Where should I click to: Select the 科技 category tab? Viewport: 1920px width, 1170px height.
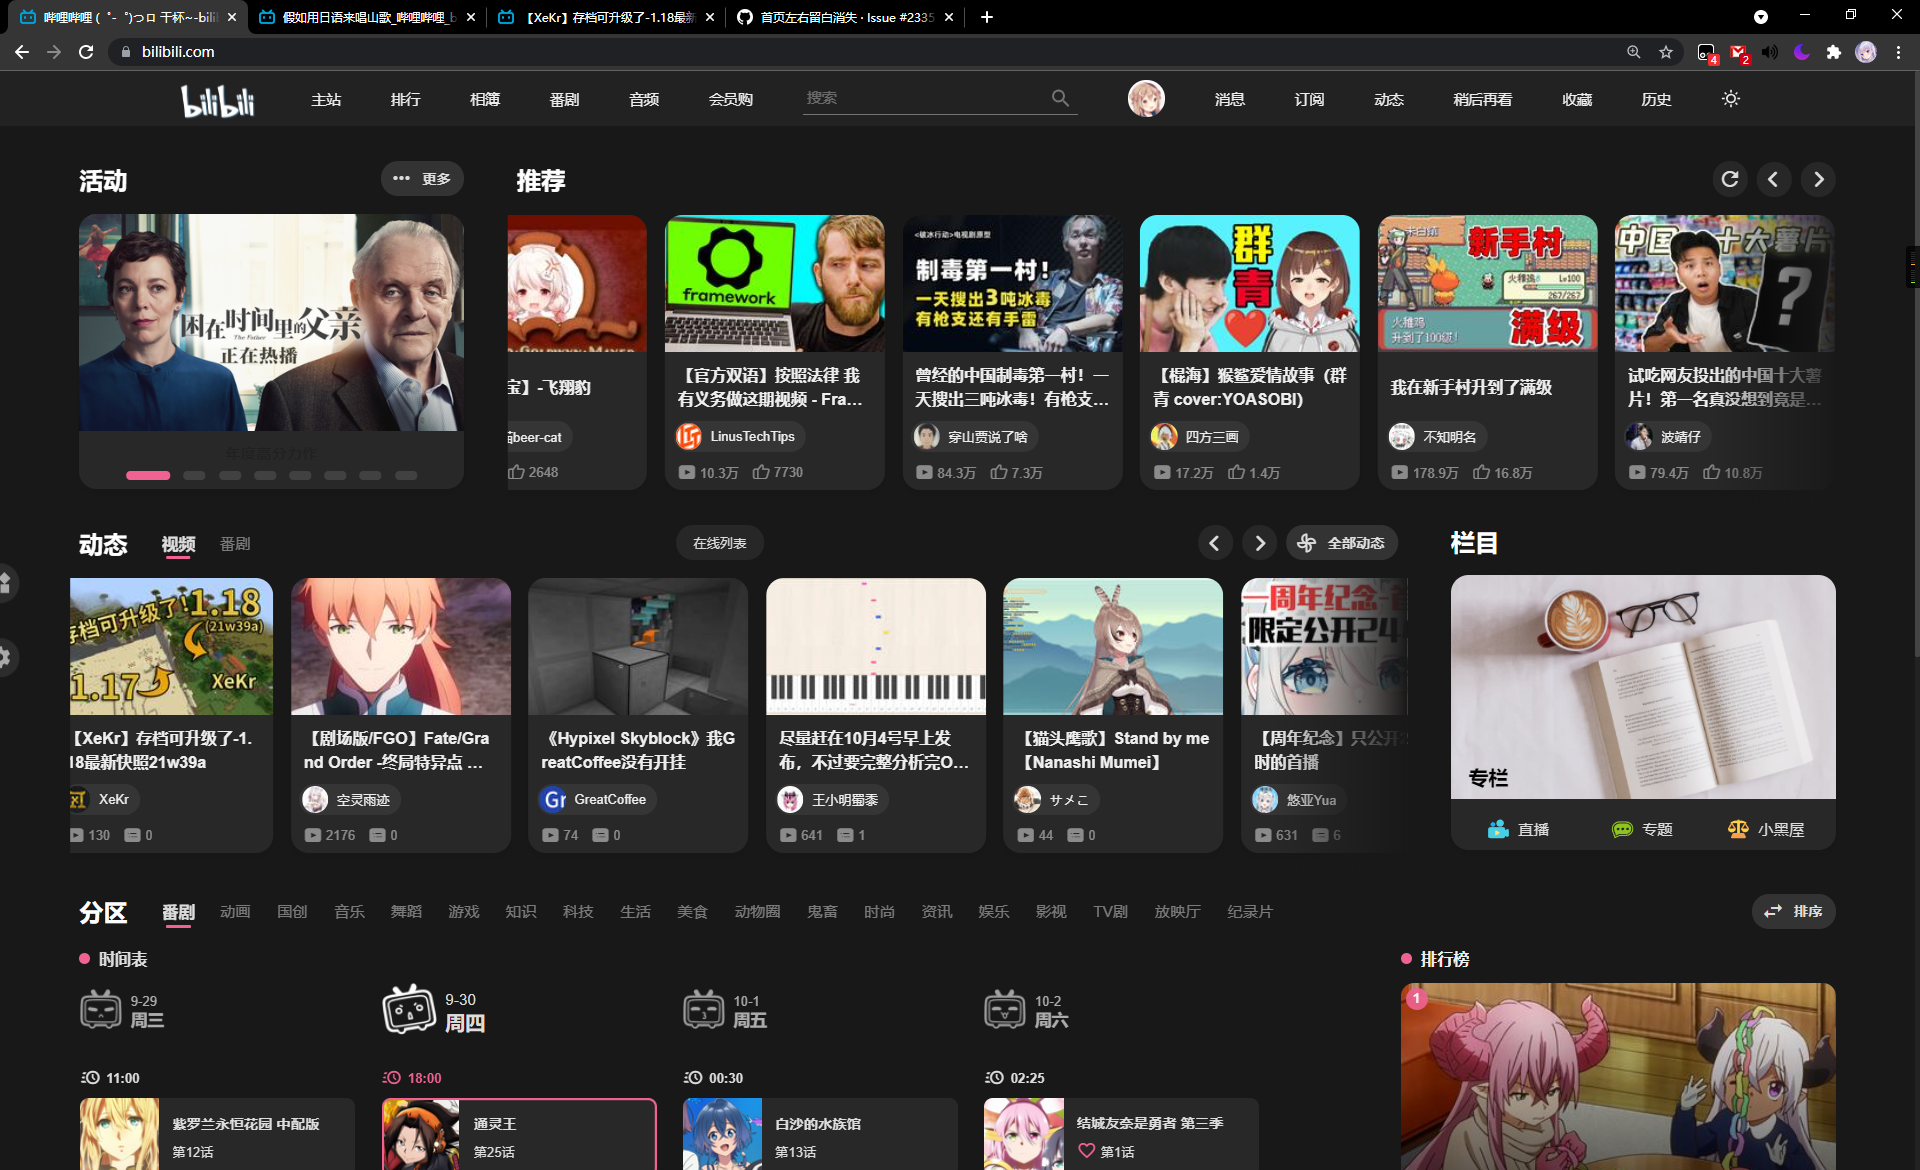tap(578, 911)
